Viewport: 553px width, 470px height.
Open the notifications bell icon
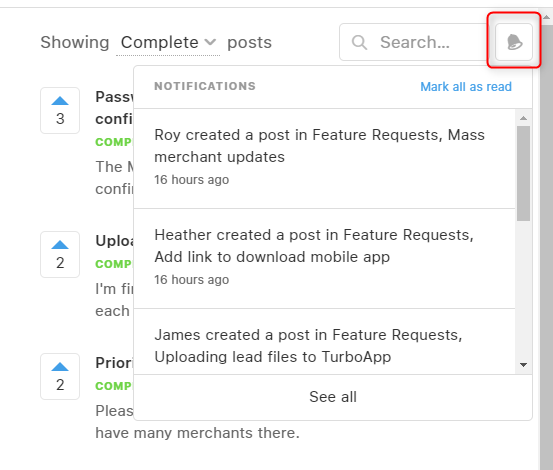[x=514, y=42]
